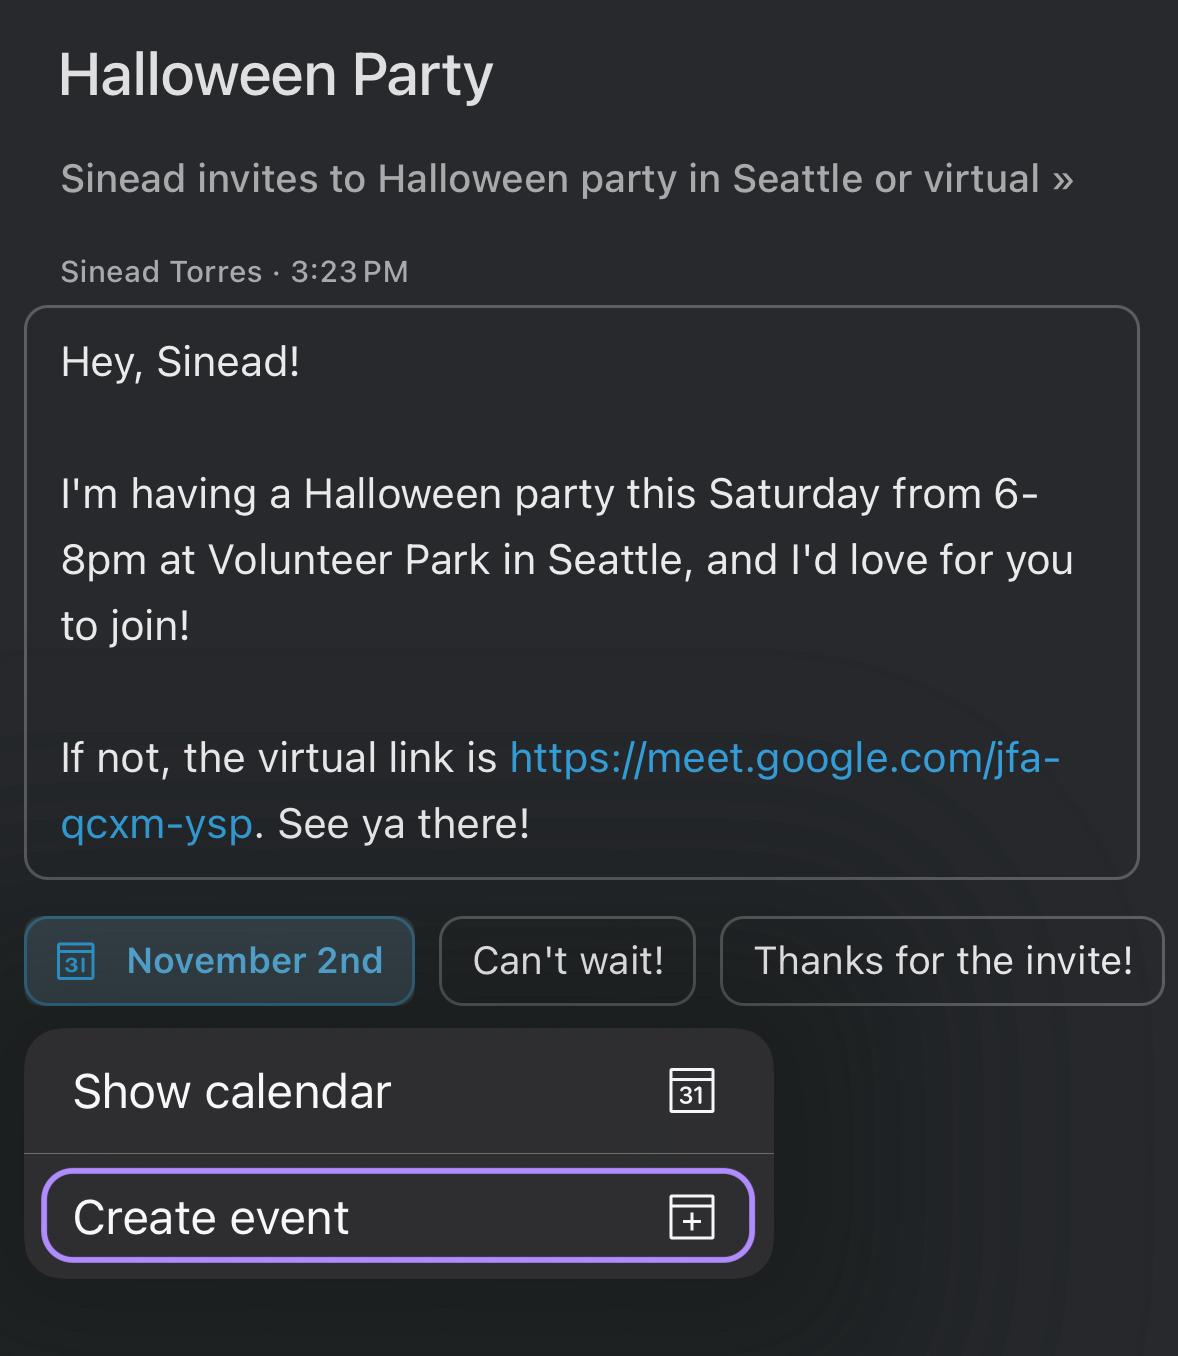Open the meet.google.com virtual link
The width and height of the screenshot is (1178, 1356).
click(784, 758)
